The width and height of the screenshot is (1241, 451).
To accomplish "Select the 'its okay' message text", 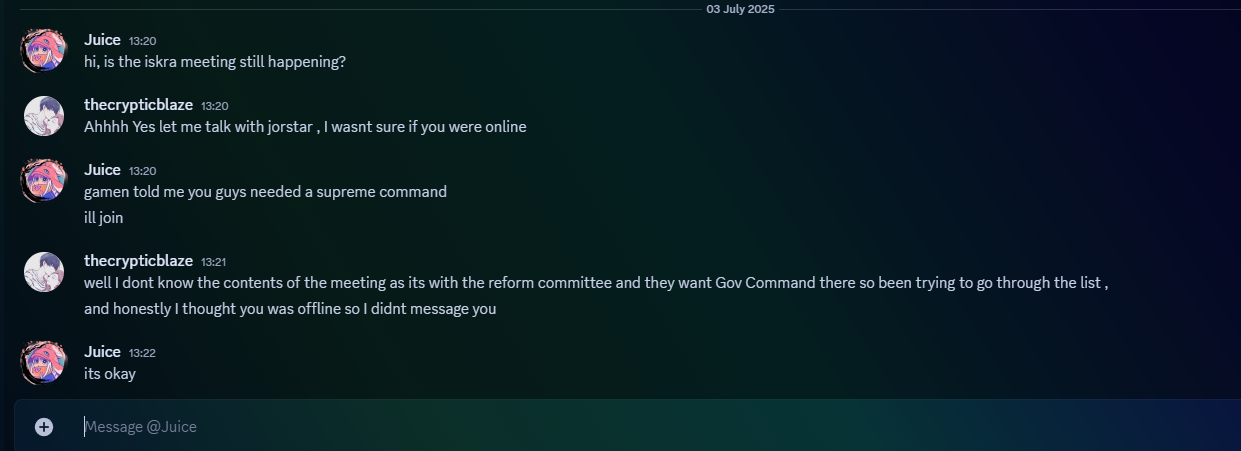I will 110,374.
